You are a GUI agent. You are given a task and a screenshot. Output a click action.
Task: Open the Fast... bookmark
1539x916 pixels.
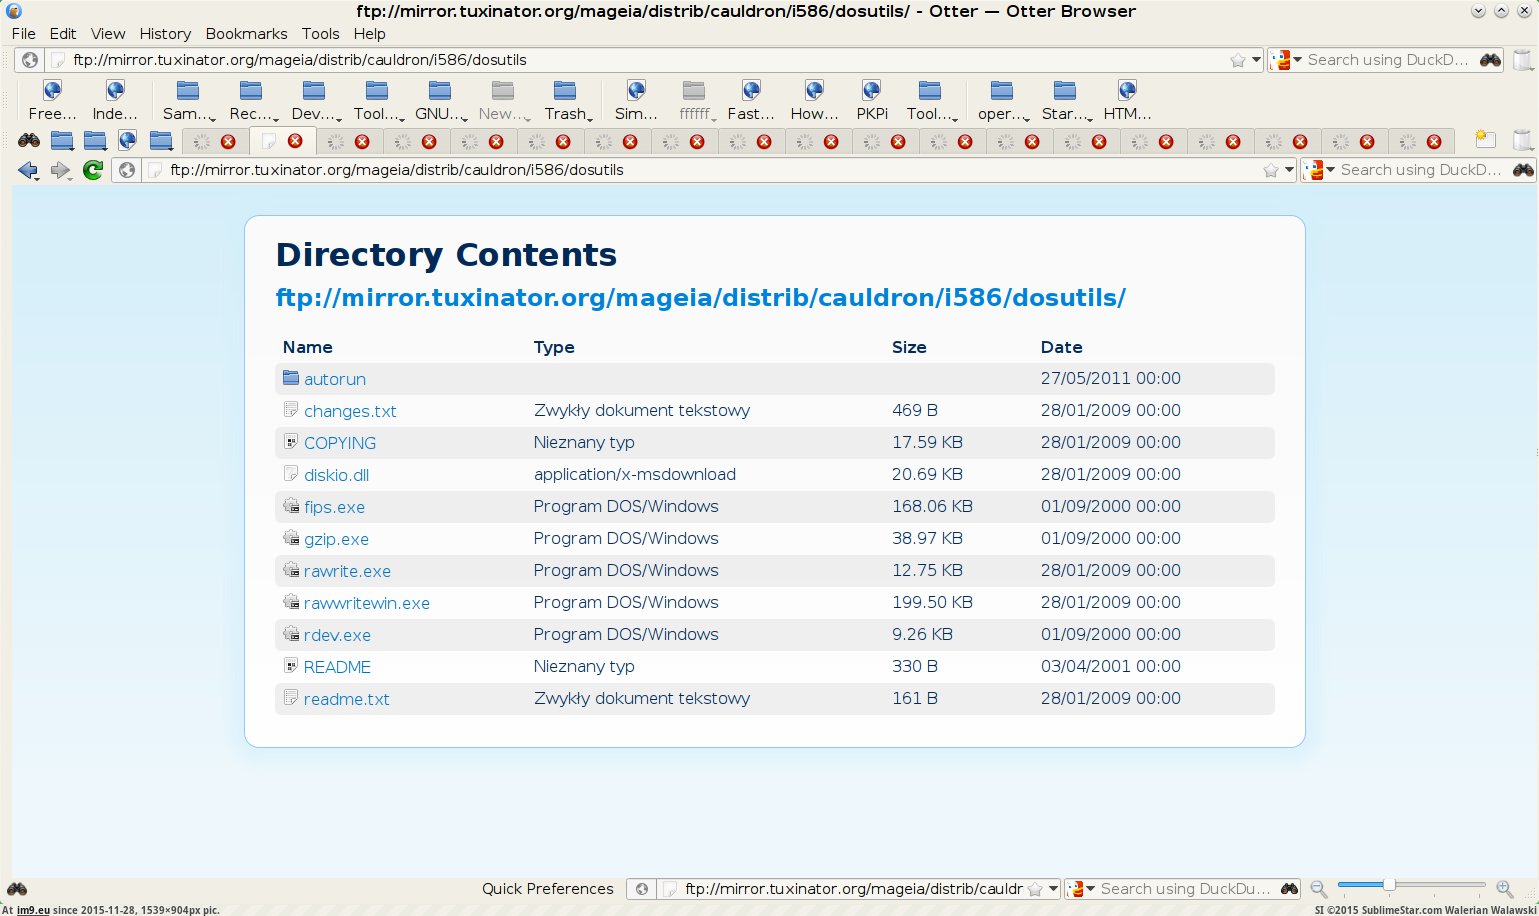[x=751, y=101]
